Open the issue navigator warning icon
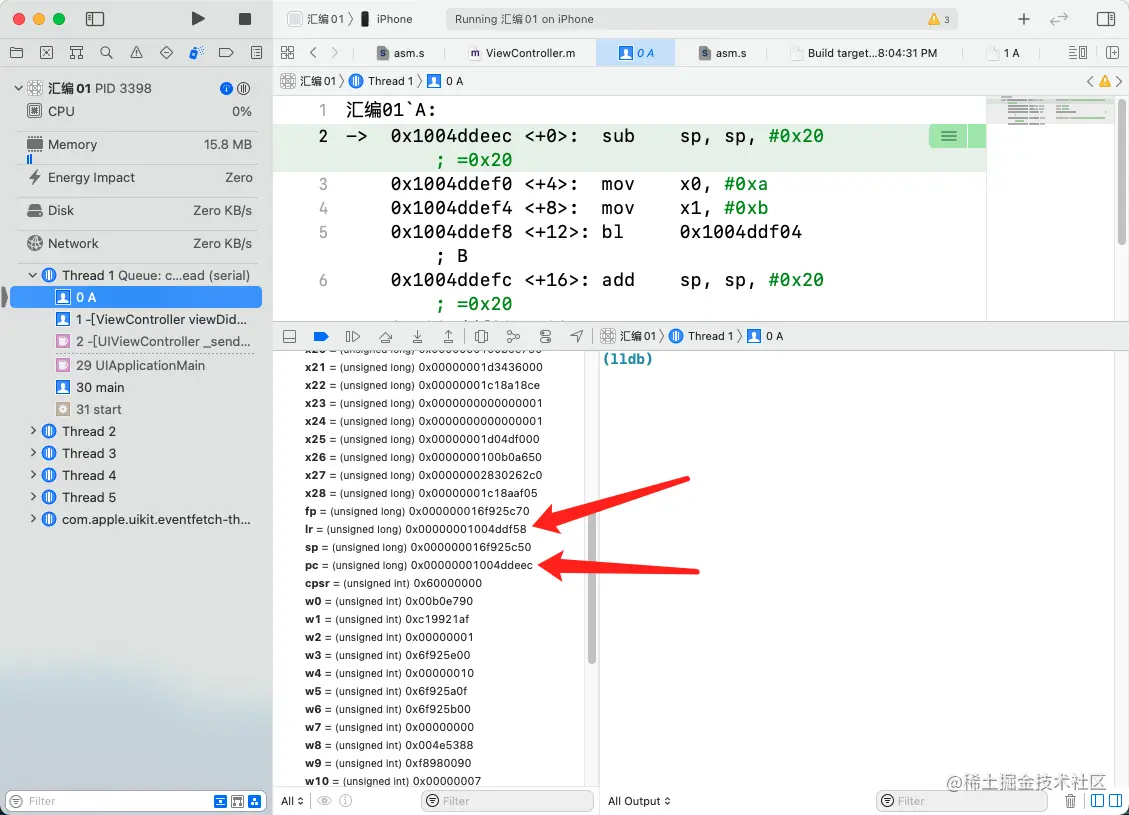1129x815 pixels. [136, 53]
